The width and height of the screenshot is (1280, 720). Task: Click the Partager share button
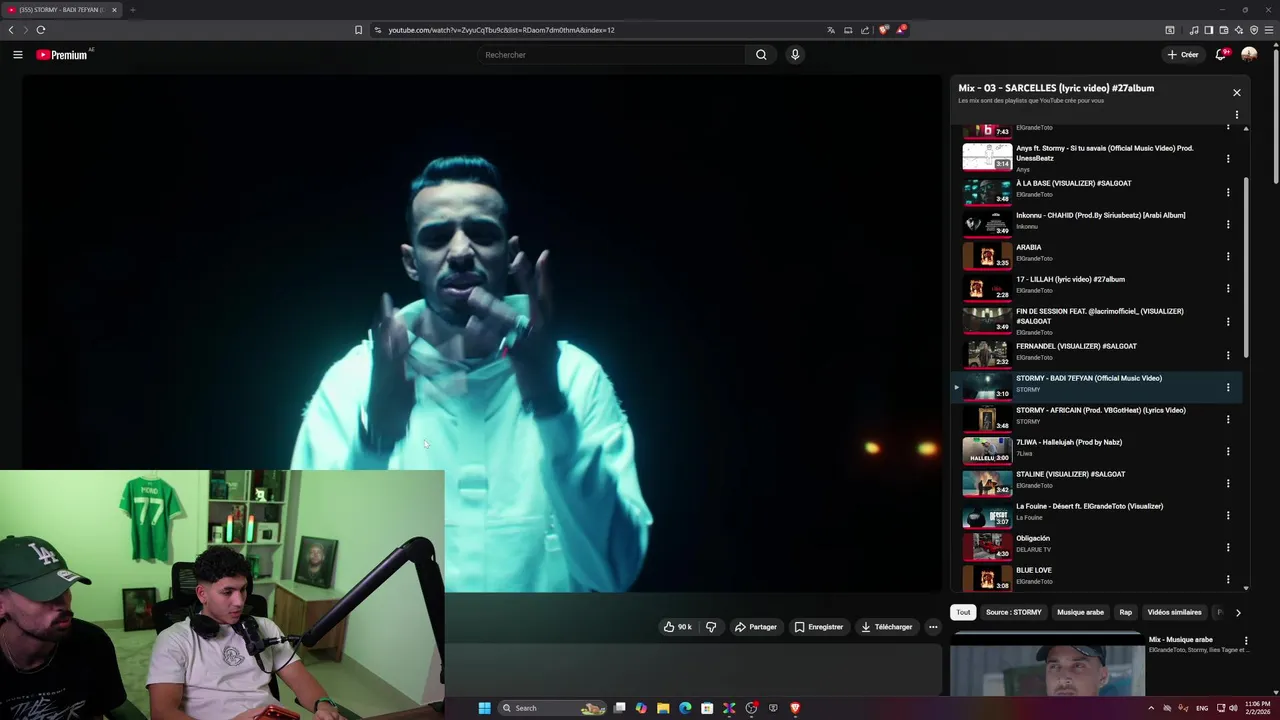[756, 627]
